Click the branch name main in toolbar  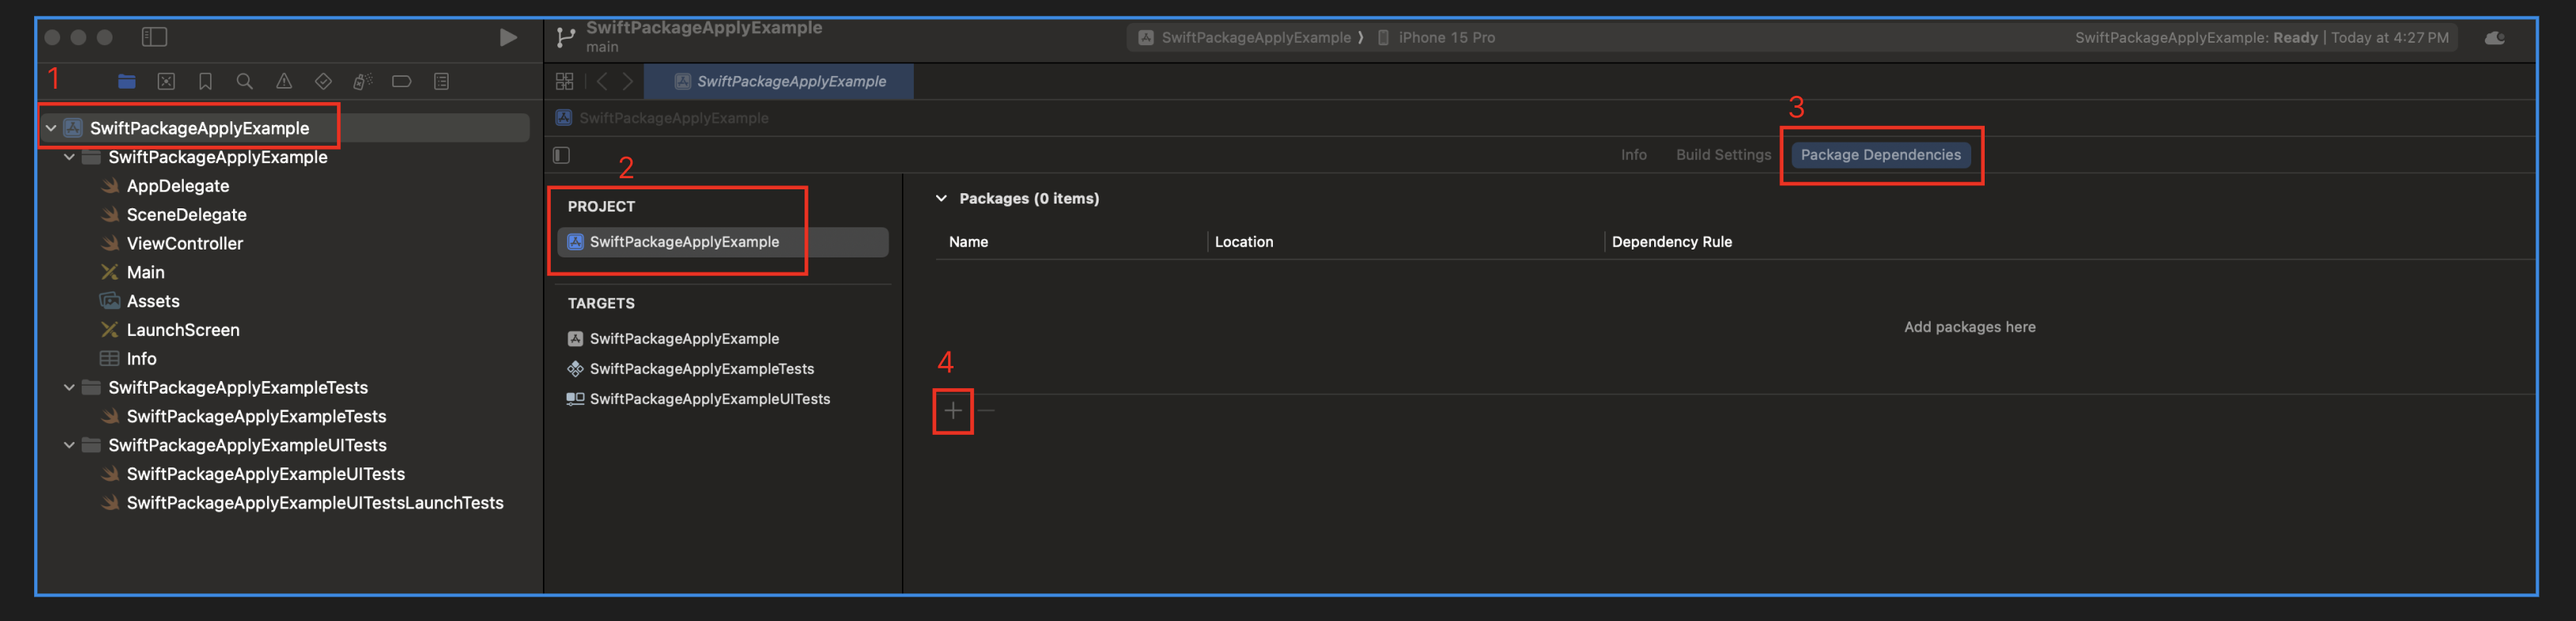(602, 47)
